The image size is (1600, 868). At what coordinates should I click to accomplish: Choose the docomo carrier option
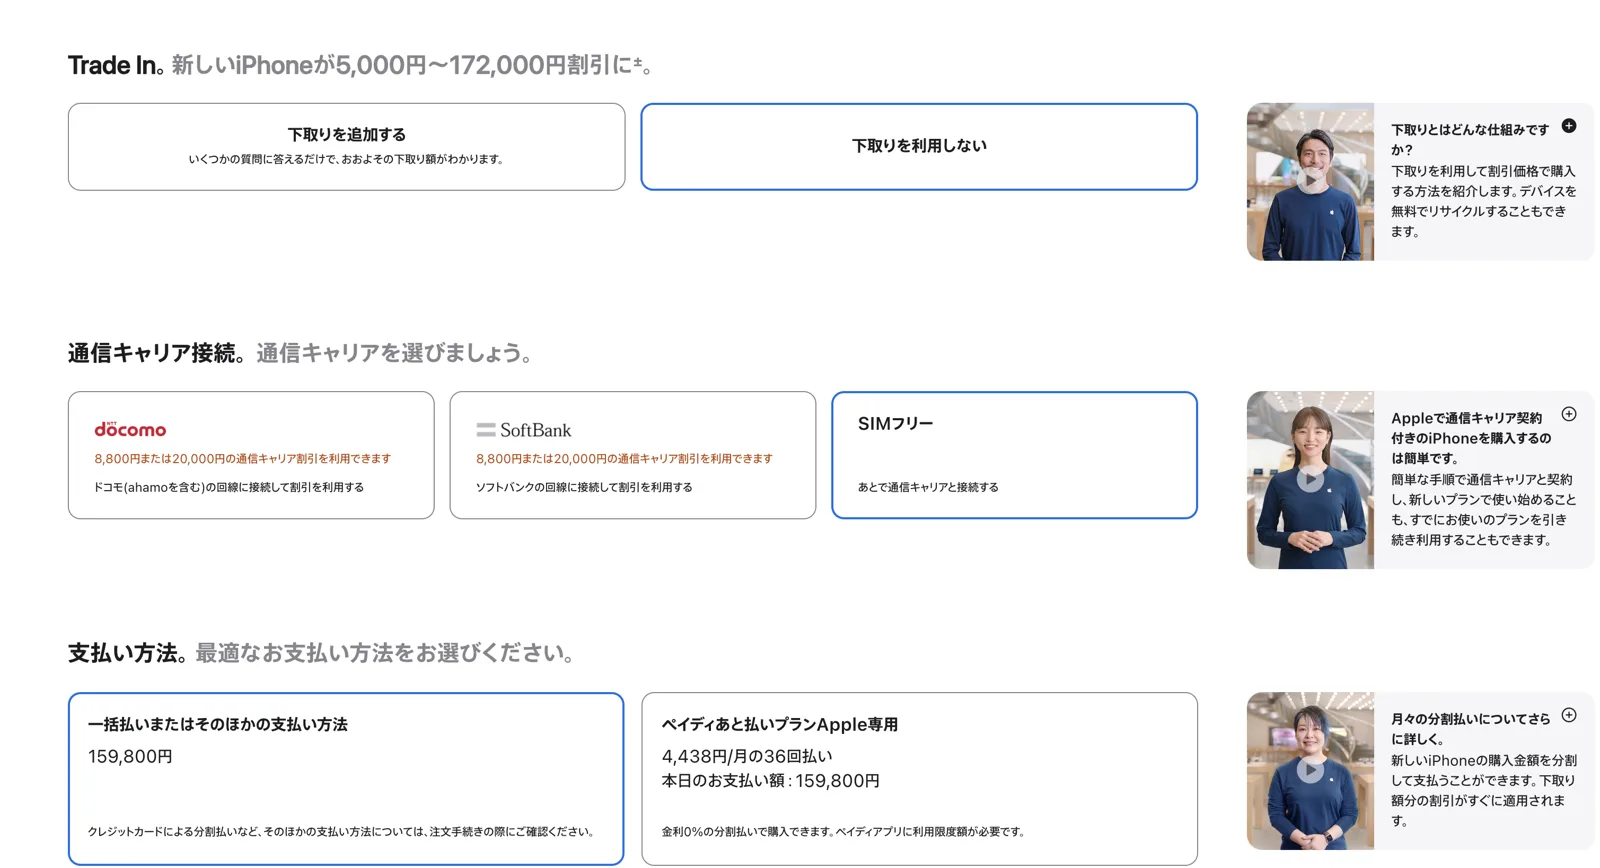click(x=251, y=455)
